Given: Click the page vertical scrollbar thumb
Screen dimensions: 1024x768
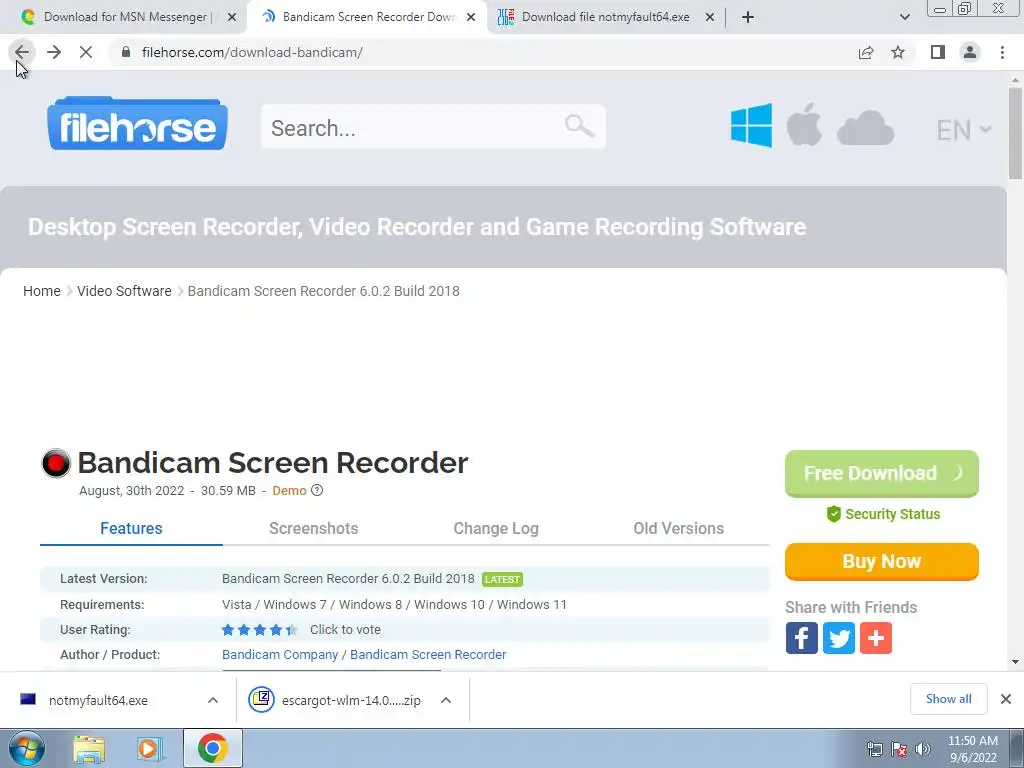Looking at the screenshot, I should [1015, 133].
